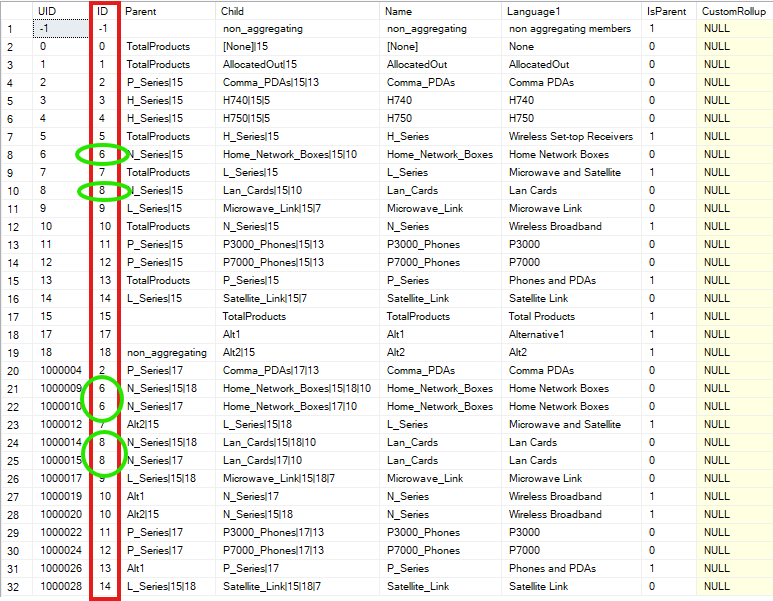Select the IsParent column header

(669, 11)
